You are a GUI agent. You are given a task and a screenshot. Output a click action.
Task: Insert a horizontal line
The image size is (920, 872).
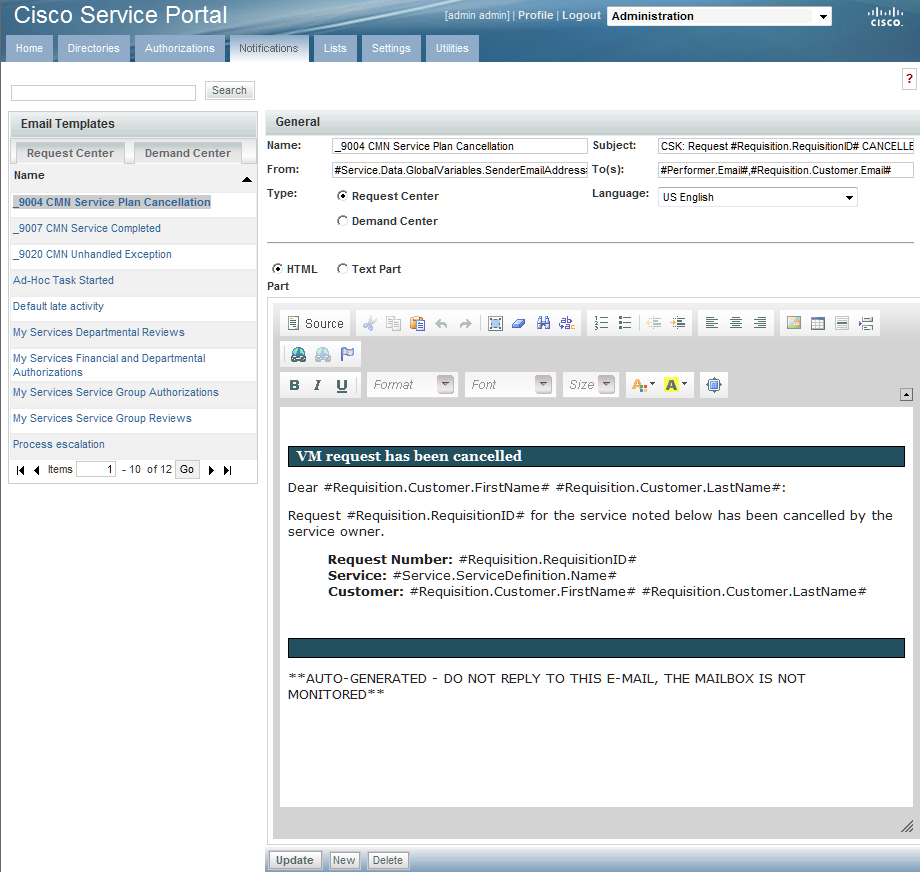(842, 323)
